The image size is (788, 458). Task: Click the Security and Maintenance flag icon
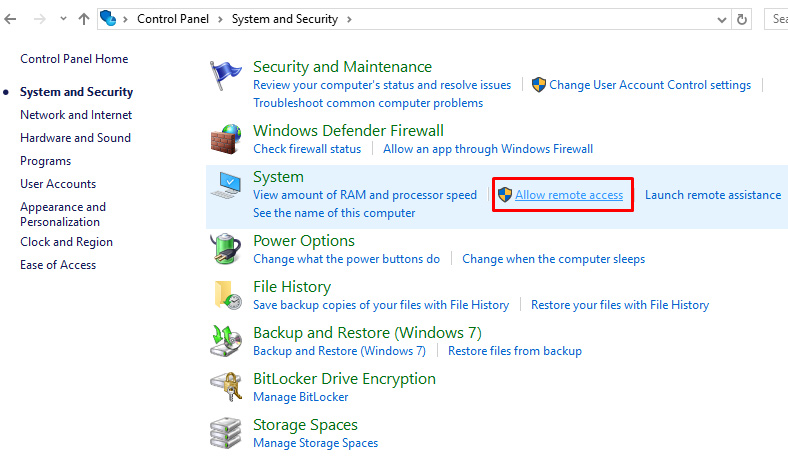tap(226, 76)
